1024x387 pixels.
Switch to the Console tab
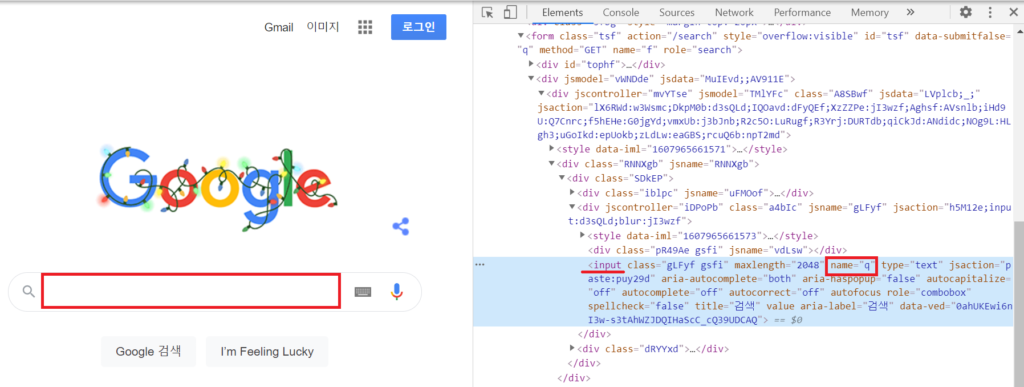[x=620, y=12]
